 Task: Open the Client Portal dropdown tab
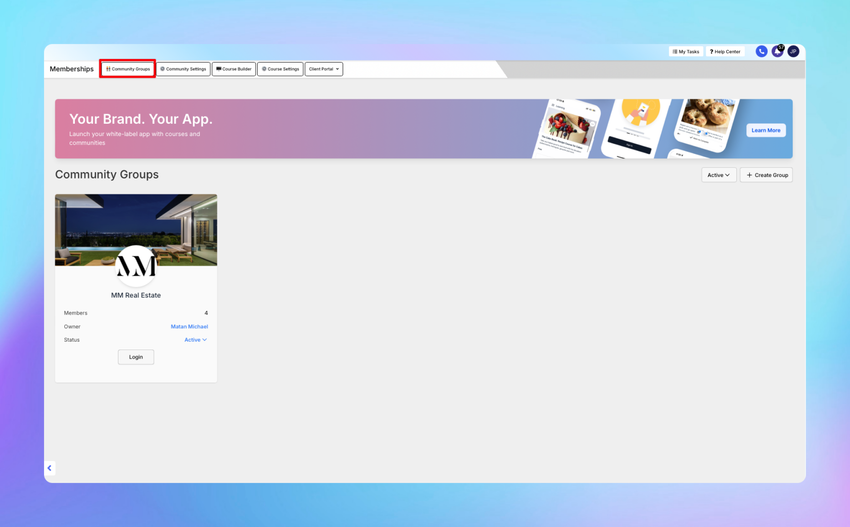pos(324,69)
